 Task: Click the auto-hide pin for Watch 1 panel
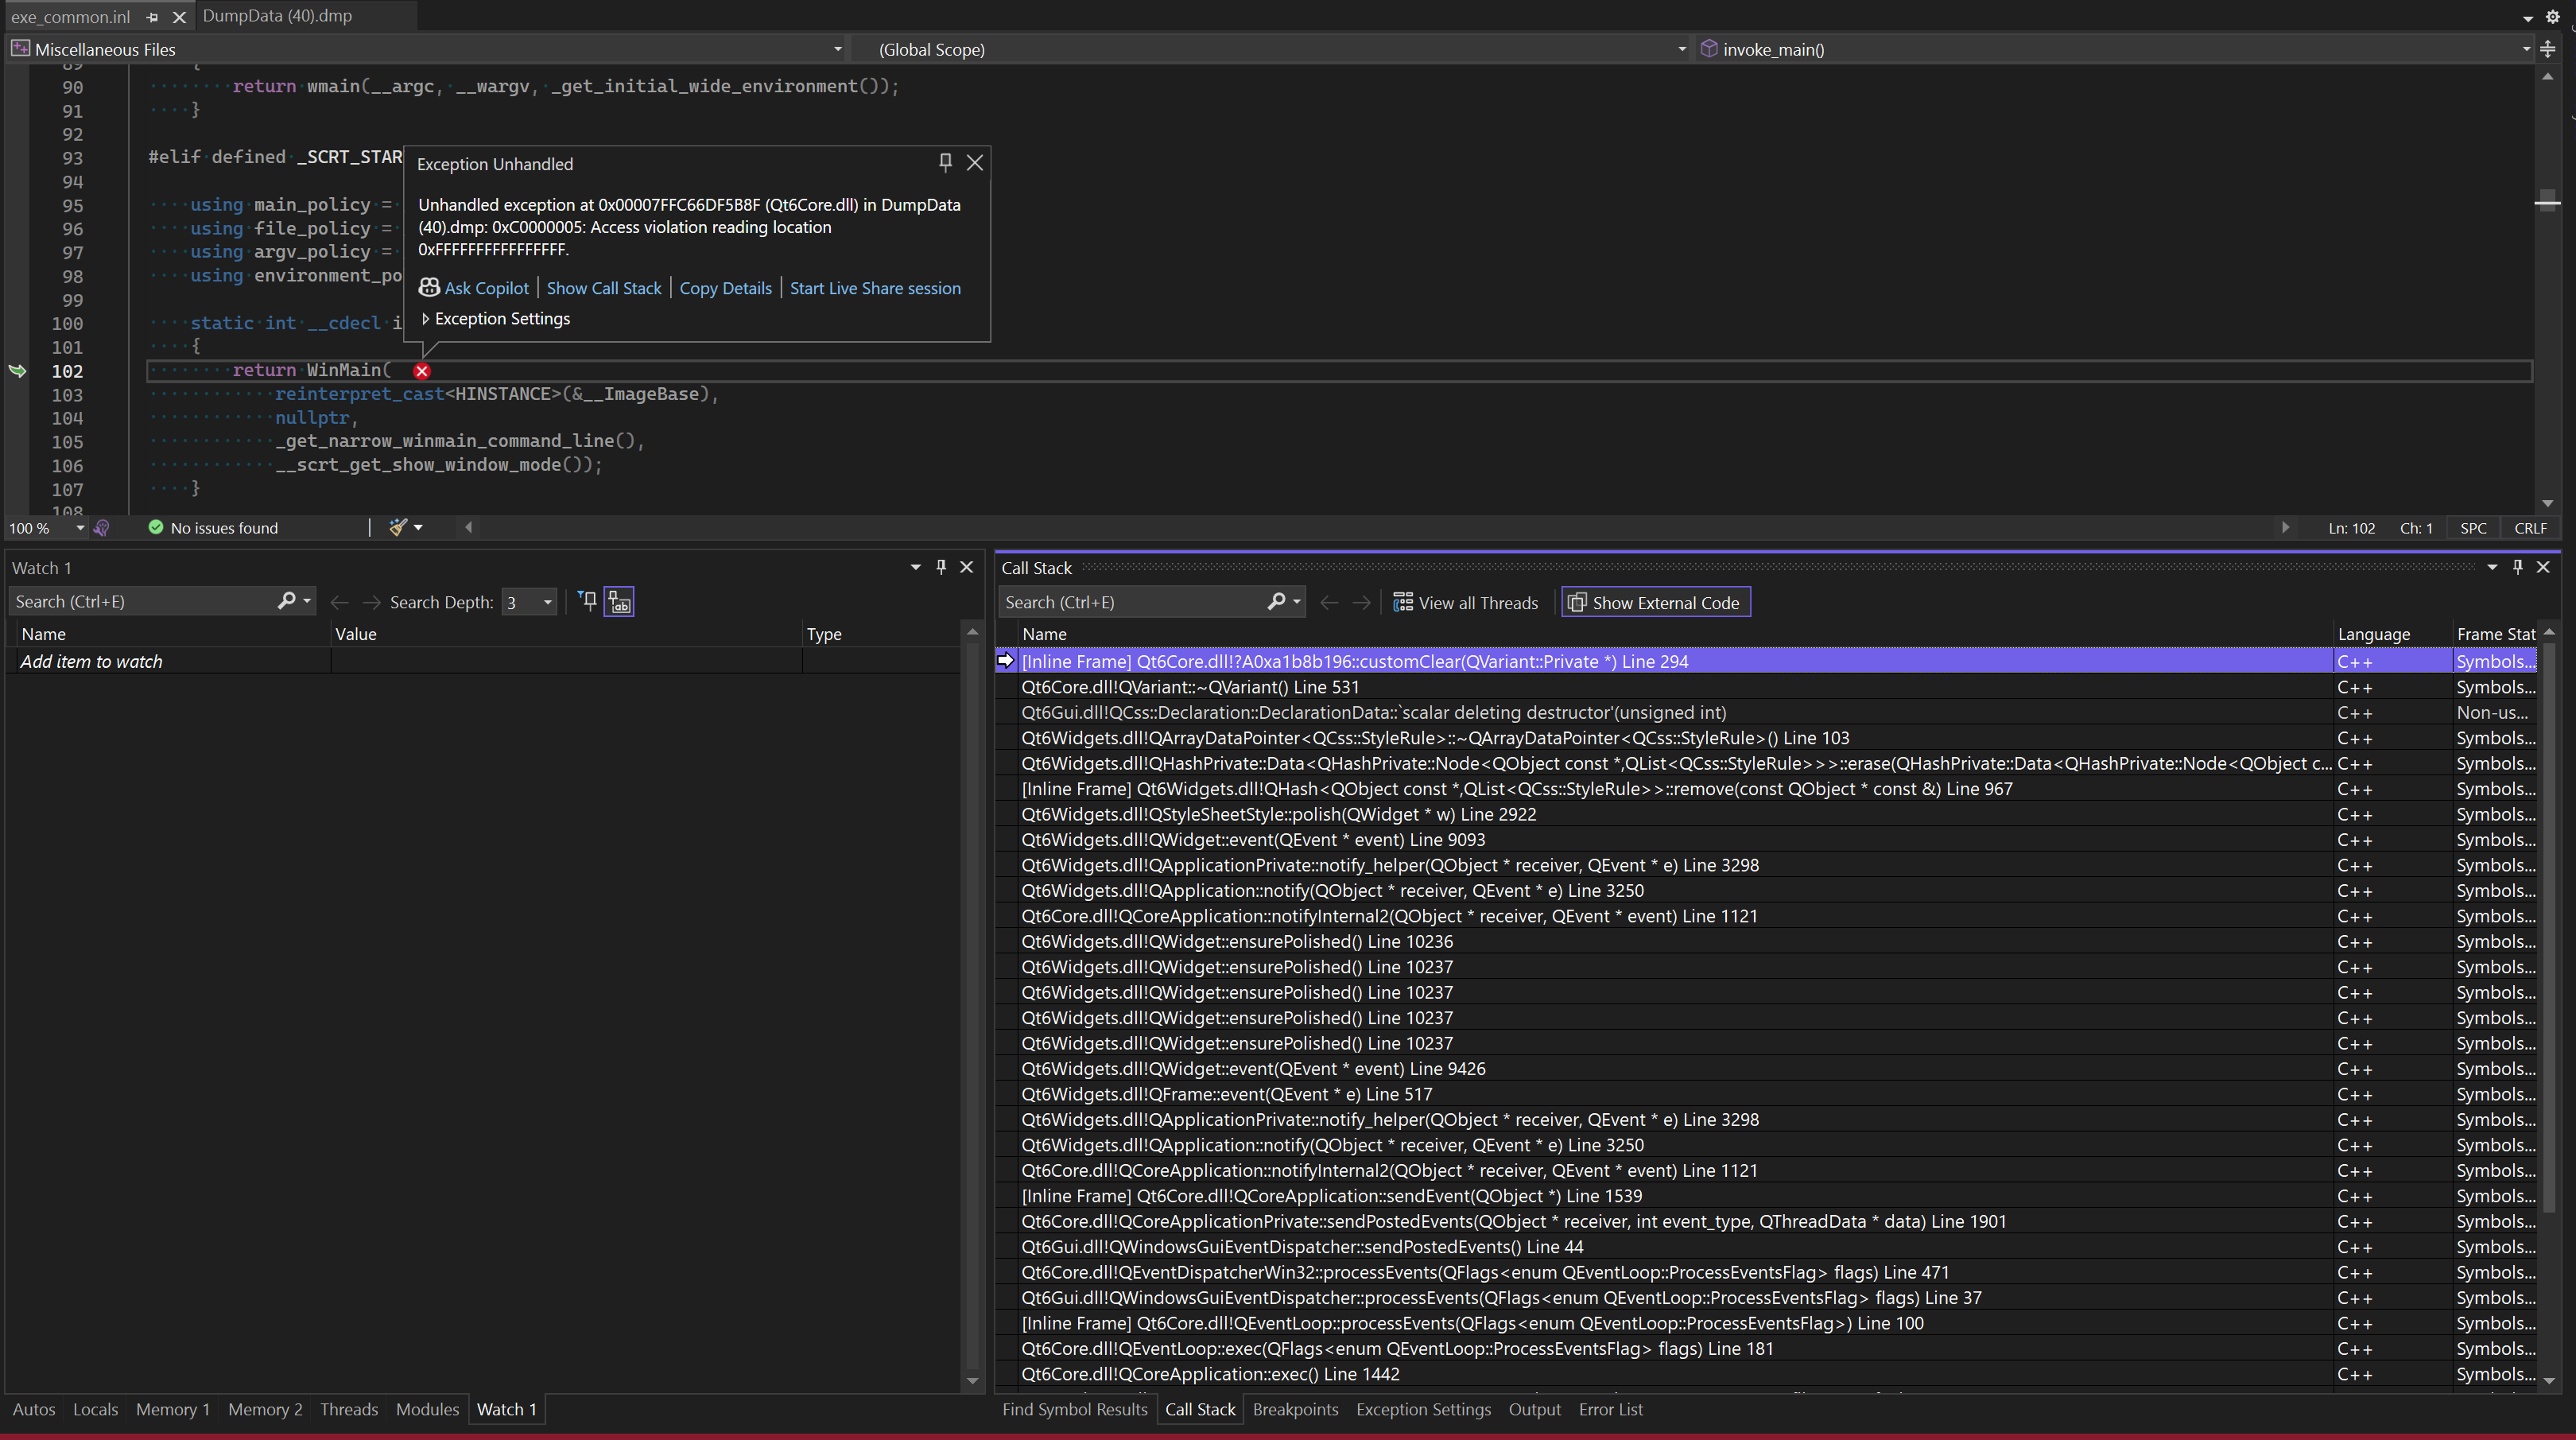(x=941, y=567)
